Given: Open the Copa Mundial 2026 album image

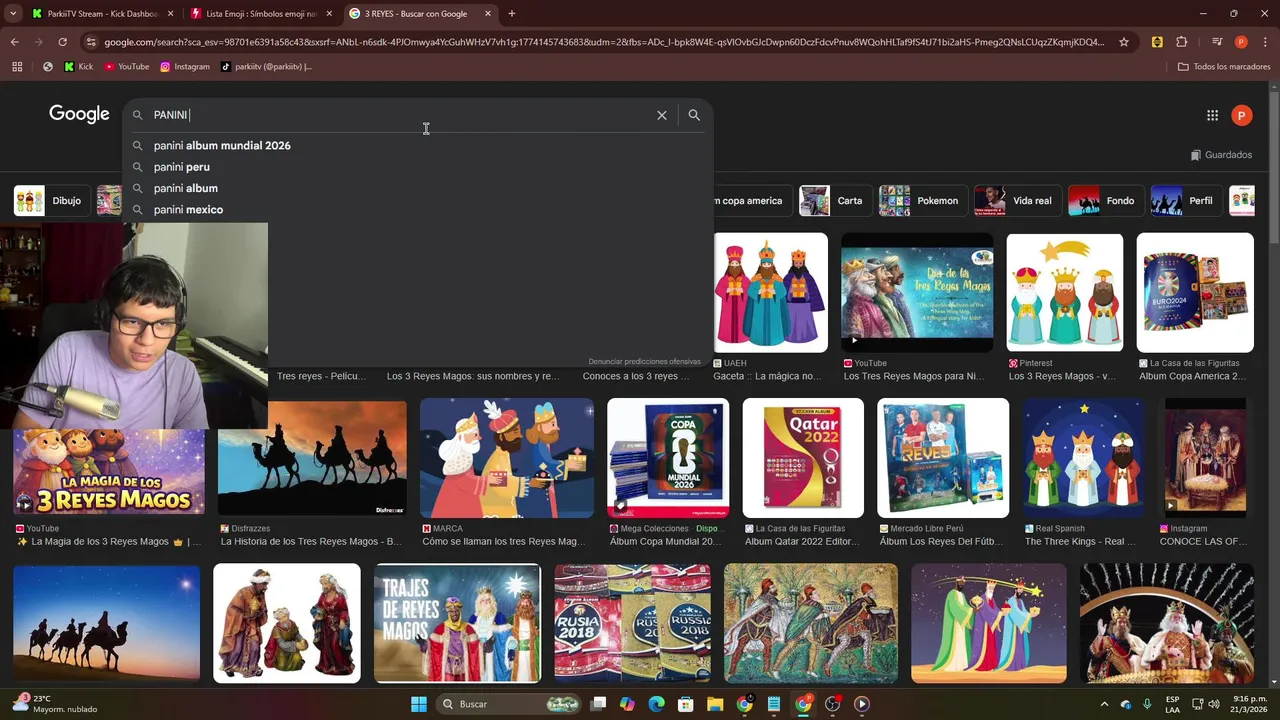Looking at the screenshot, I should (668, 458).
